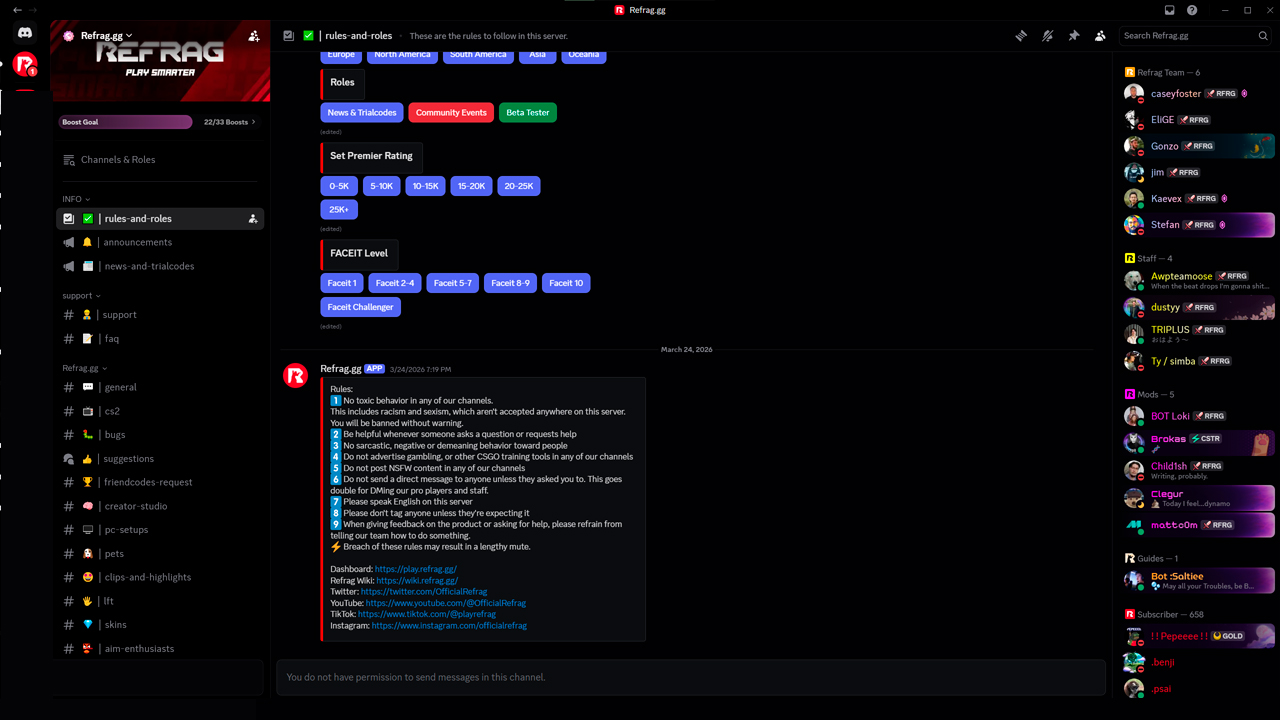Go forward using the title bar arrow
1280x720 pixels.
pyautogui.click(x=33, y=10)
